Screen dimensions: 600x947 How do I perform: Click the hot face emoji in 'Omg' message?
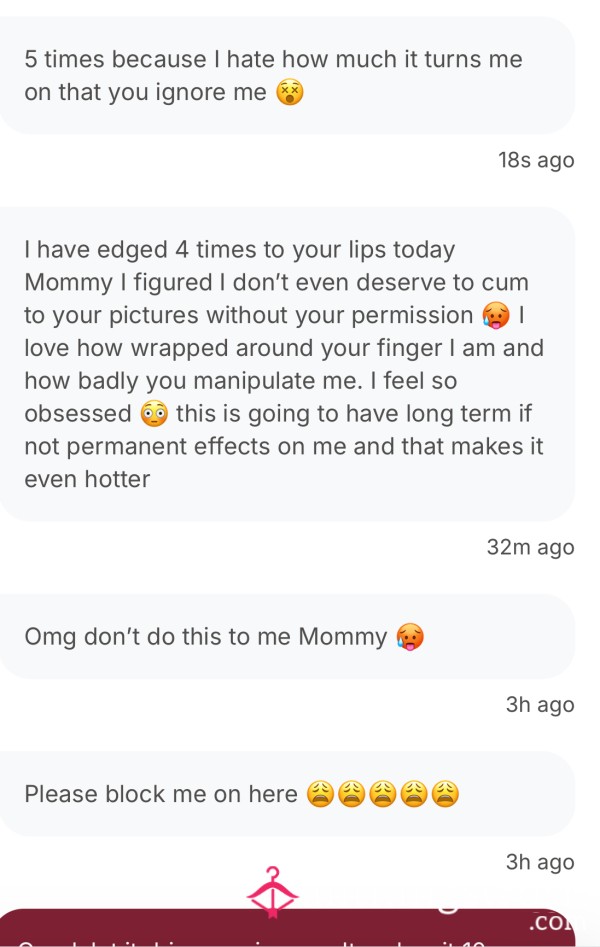pos(410,637)
